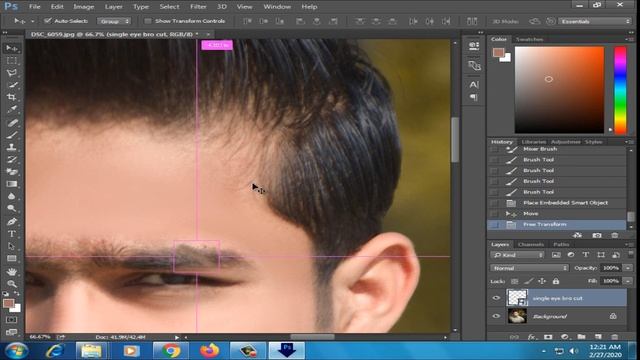Select the Free Transform history state
Viewport: 640px width, 360px height.
pos(557,224)
